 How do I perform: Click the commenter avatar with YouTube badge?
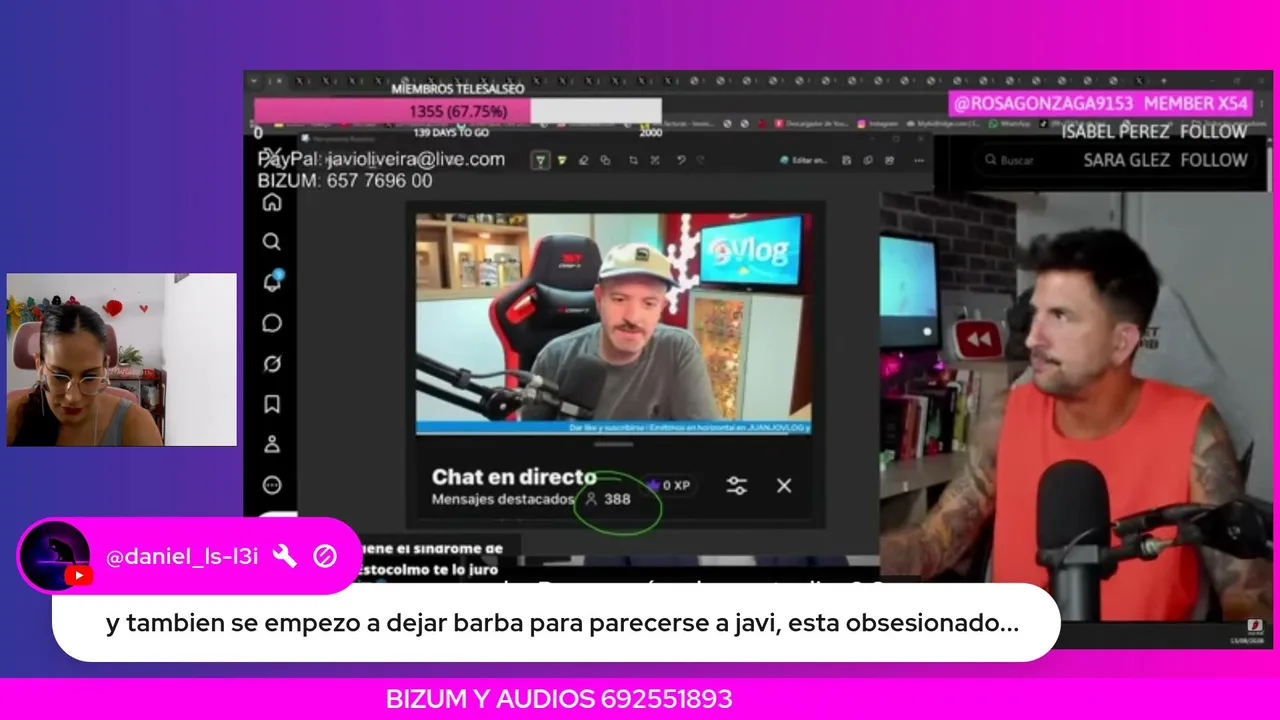(55, 556)
